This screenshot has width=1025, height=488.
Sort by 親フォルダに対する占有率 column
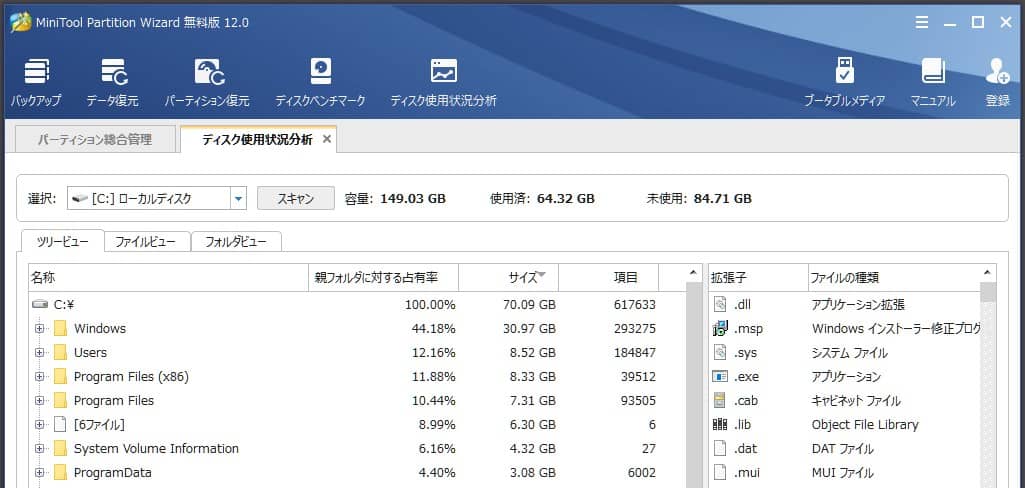pos(383,278)
